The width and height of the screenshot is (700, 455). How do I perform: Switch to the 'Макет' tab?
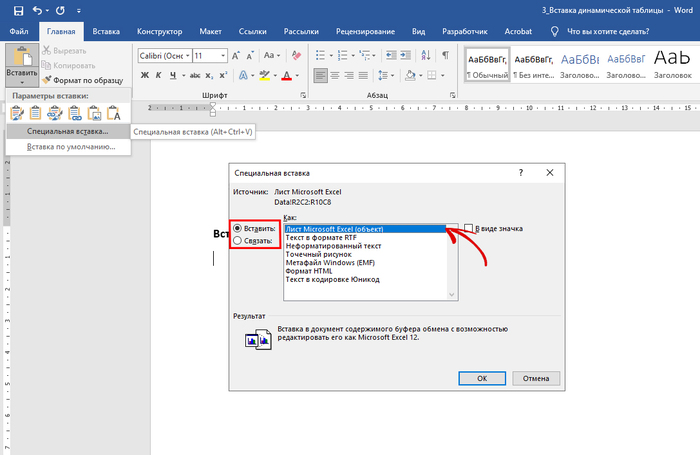coord(210,31)
